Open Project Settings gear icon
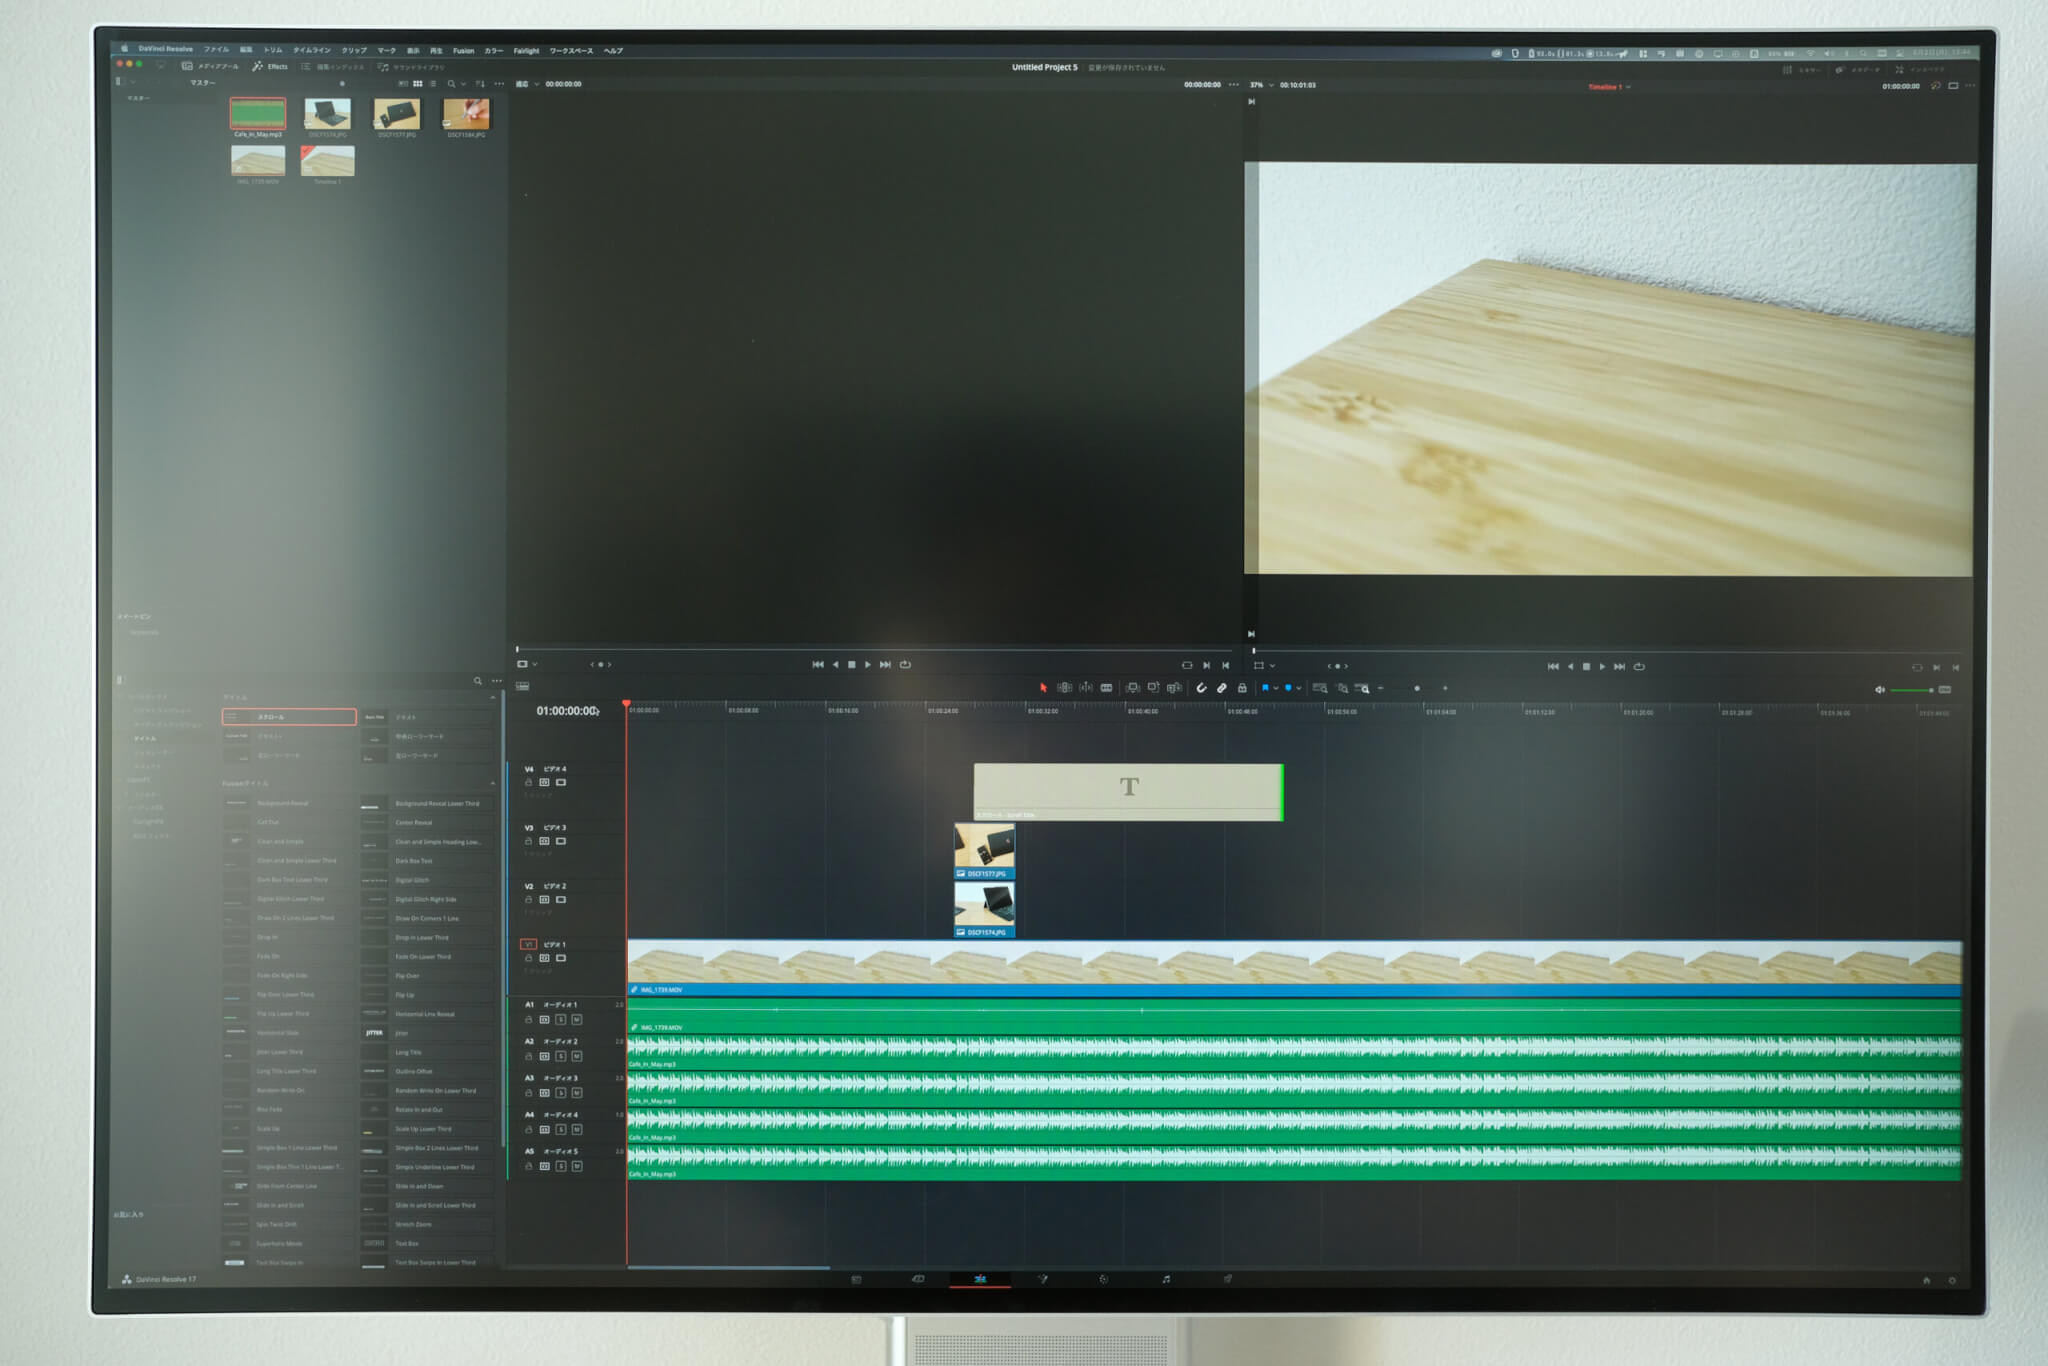2048x1366 pixels. 1952,1280
